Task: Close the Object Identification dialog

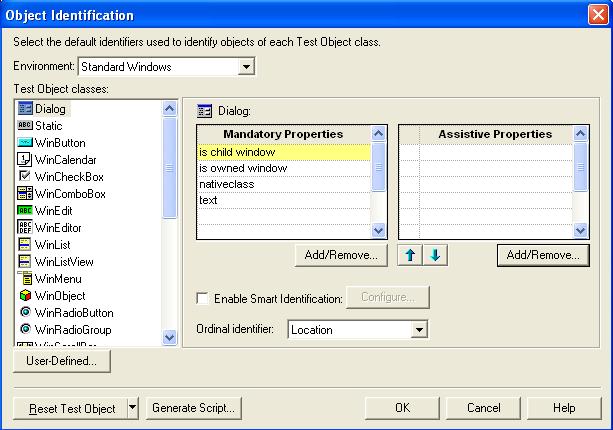Action: pos(598,15)
